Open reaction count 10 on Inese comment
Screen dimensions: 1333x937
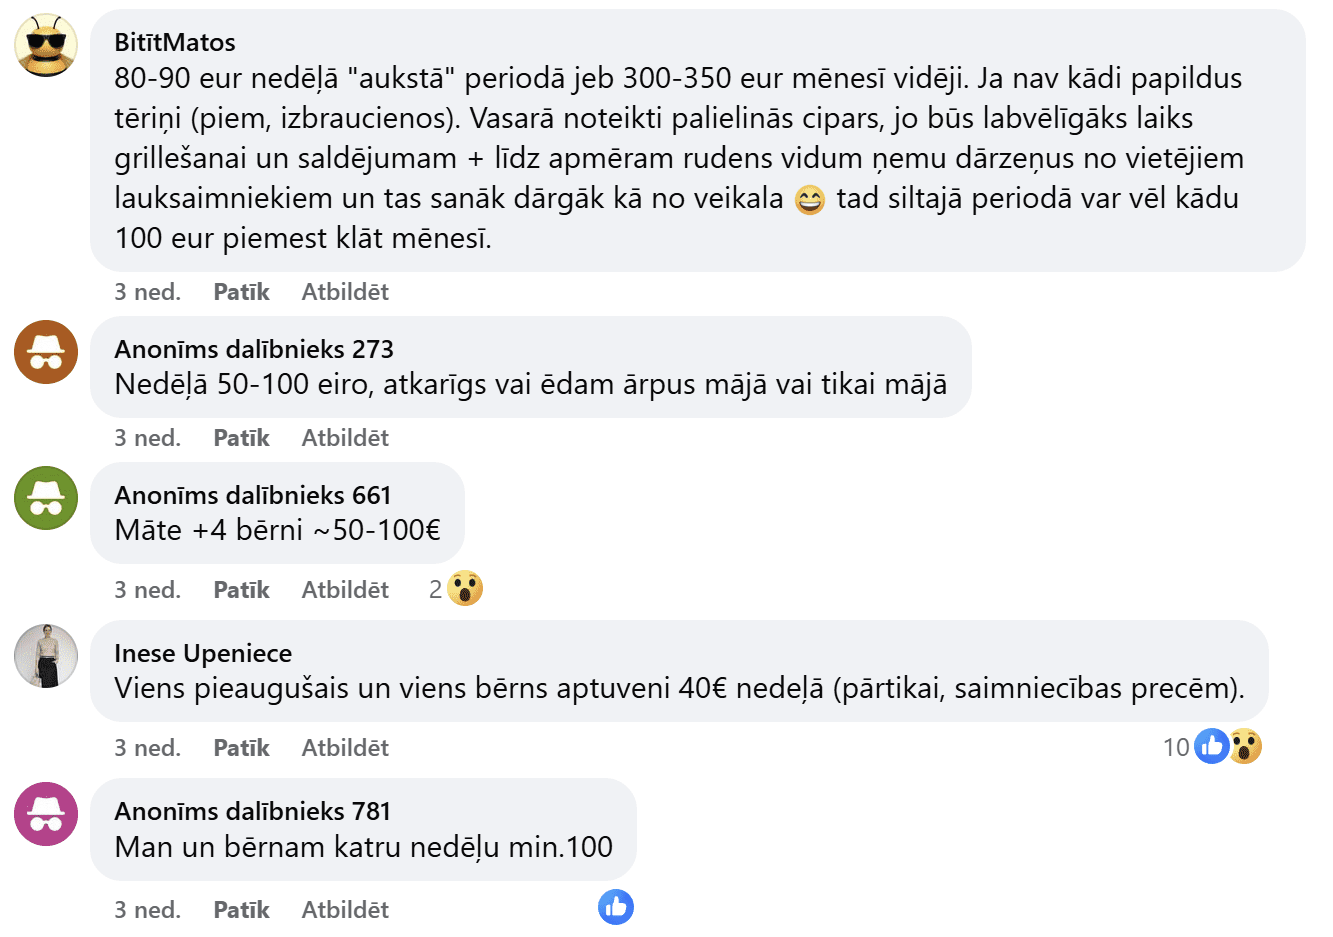tap(1176, 747)
